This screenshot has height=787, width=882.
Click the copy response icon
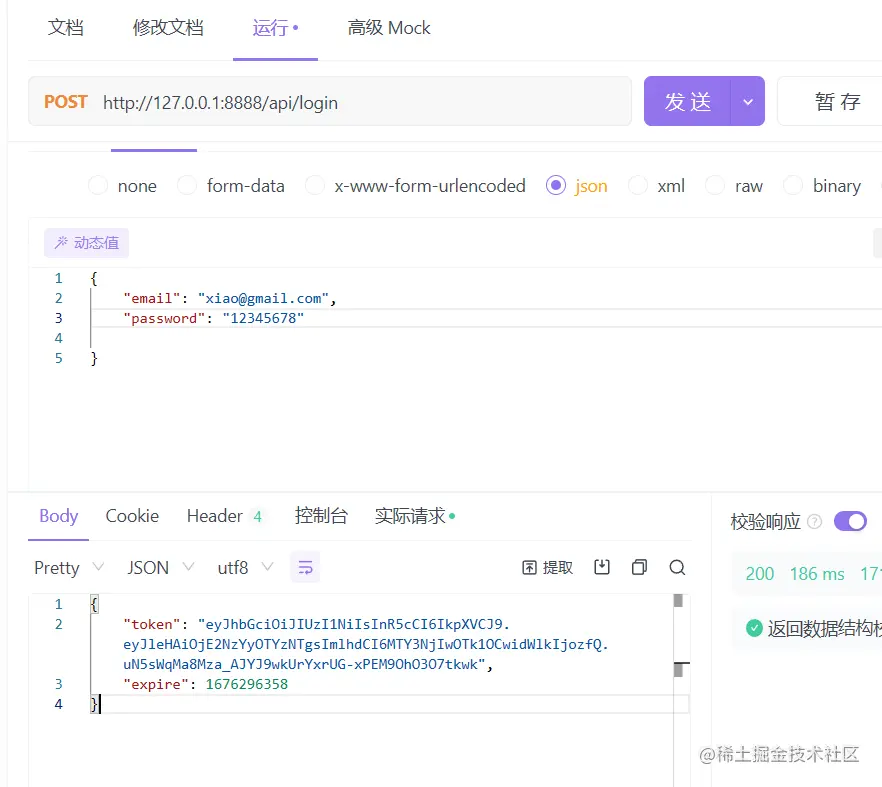click(x=640, y=567)
